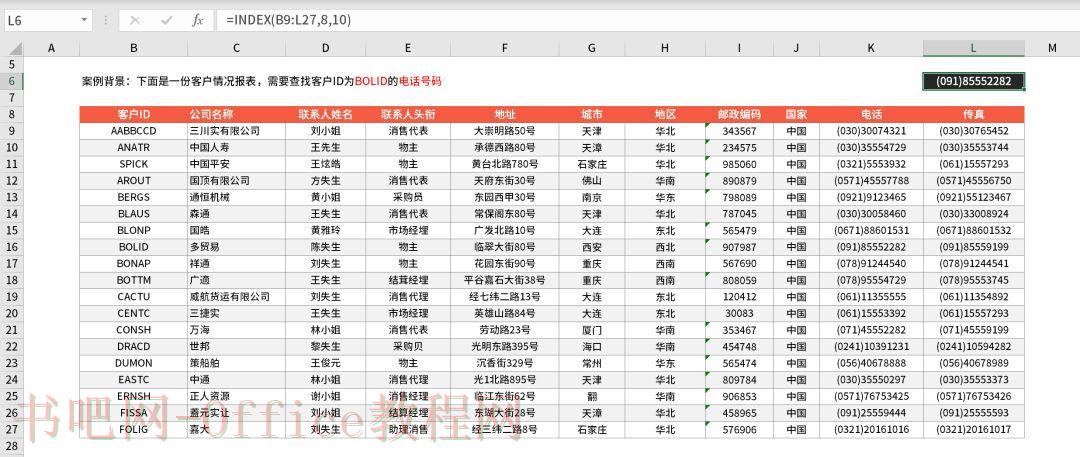This screenshot has width=1080, height=457.
Task: Select cell with 多贸易
Action: [x=236, y=247]
